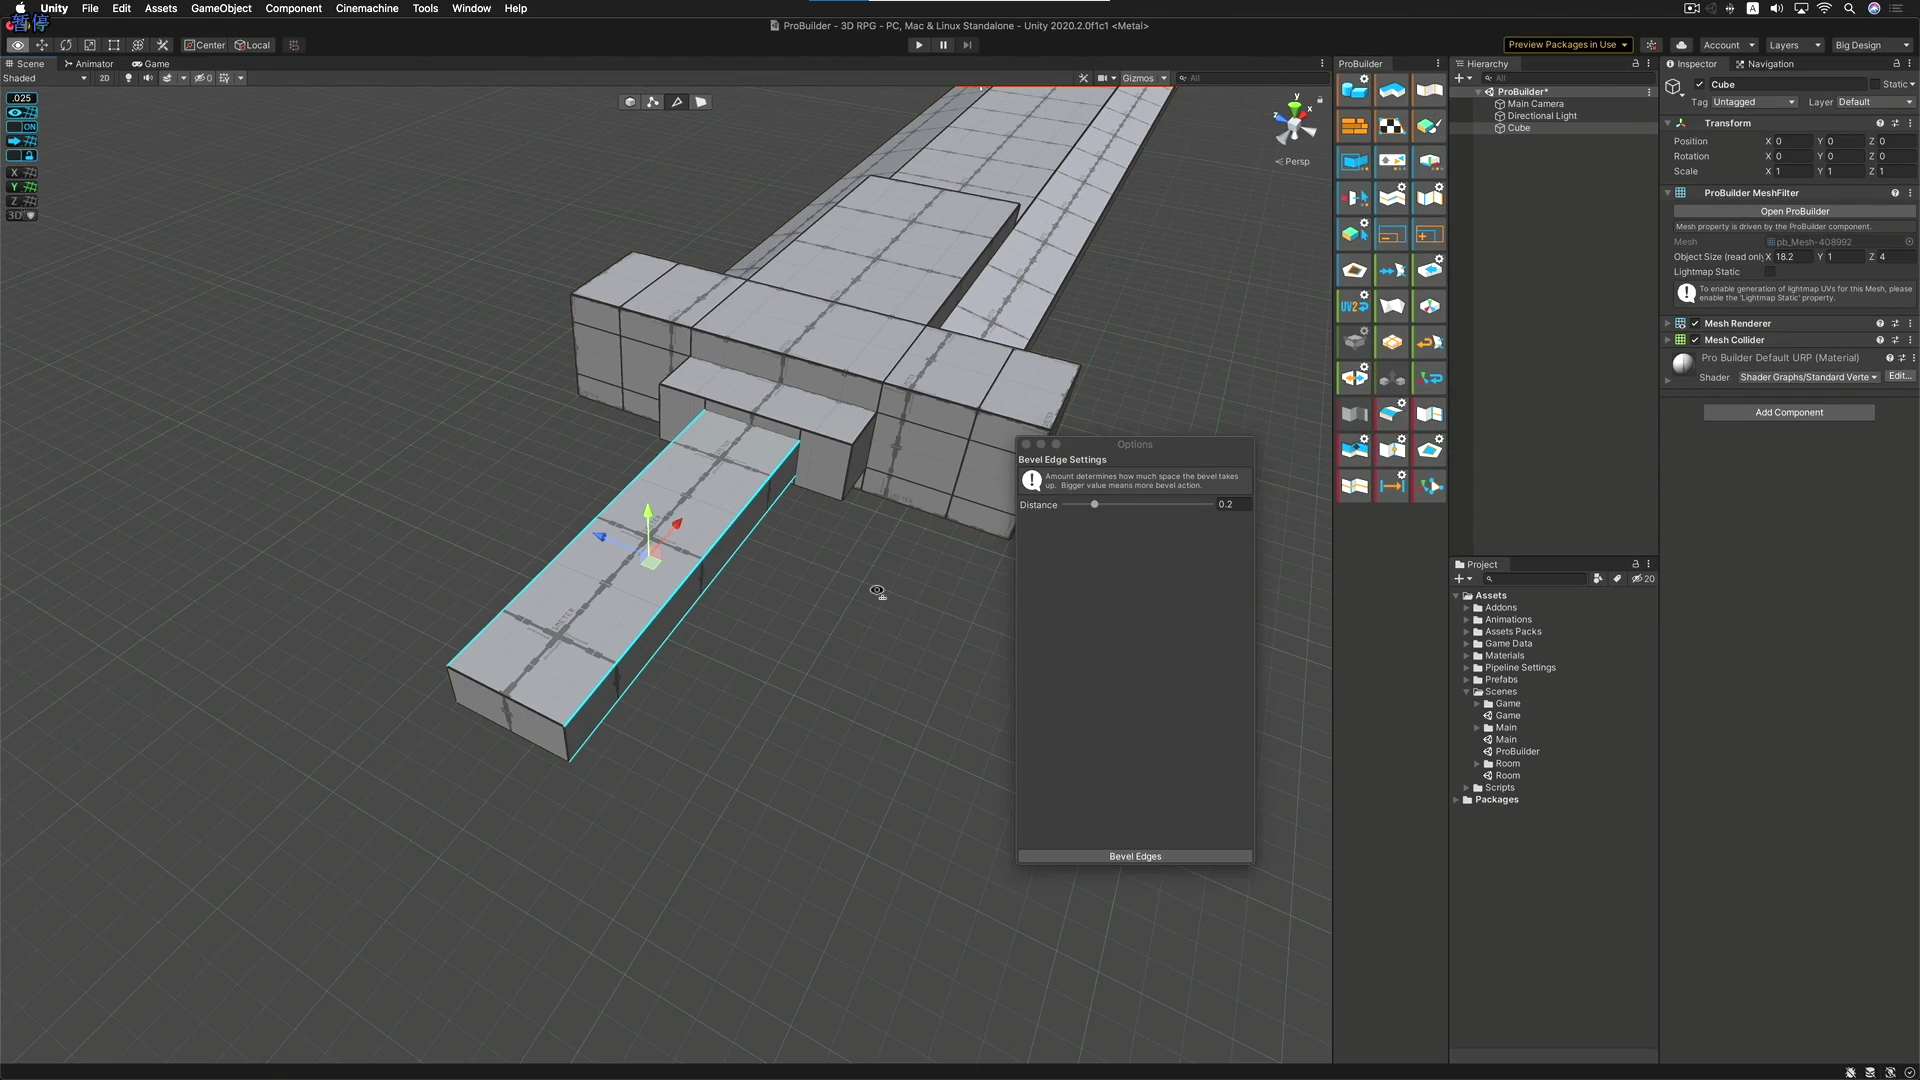
Task: Collapse the Scenes folder in Project panel
Action: tap(1468, 691)
